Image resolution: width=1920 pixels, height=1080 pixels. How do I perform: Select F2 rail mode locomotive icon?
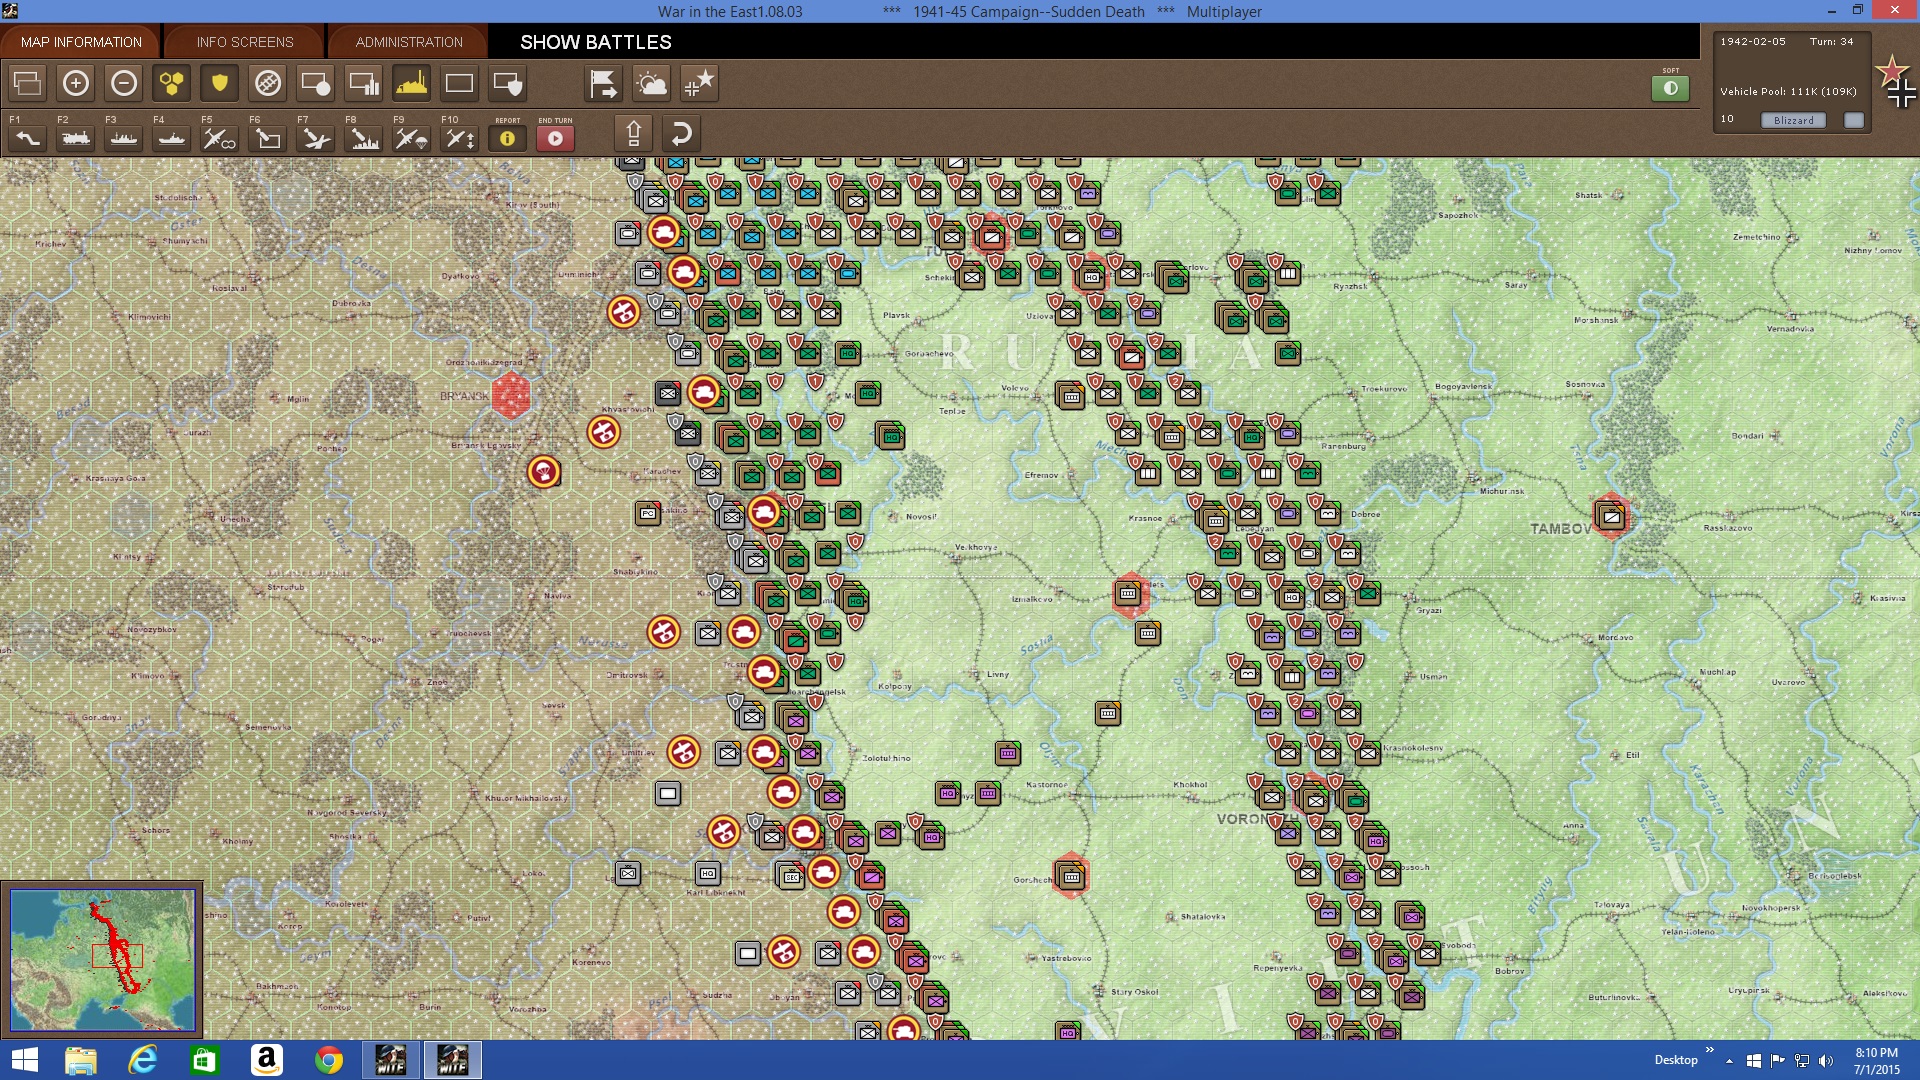pyautogui.click(x=76, y=138)
